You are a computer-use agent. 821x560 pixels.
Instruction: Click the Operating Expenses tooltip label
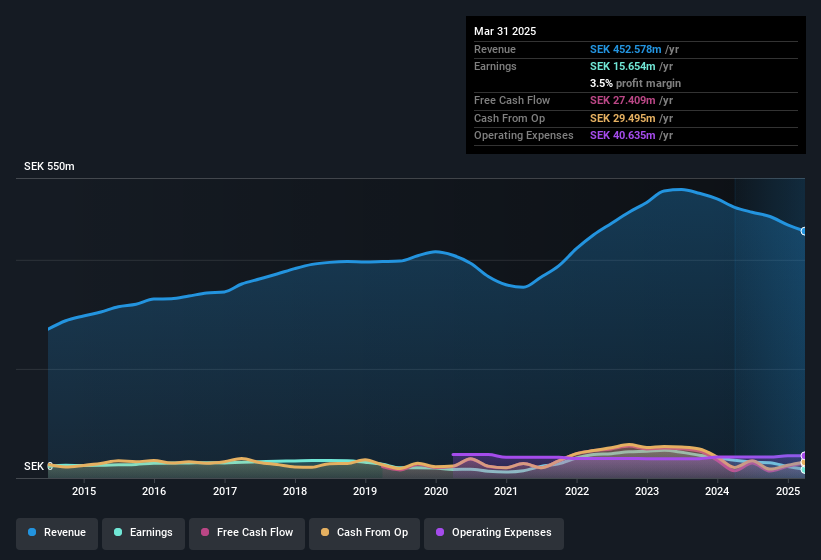click(523, 135)
